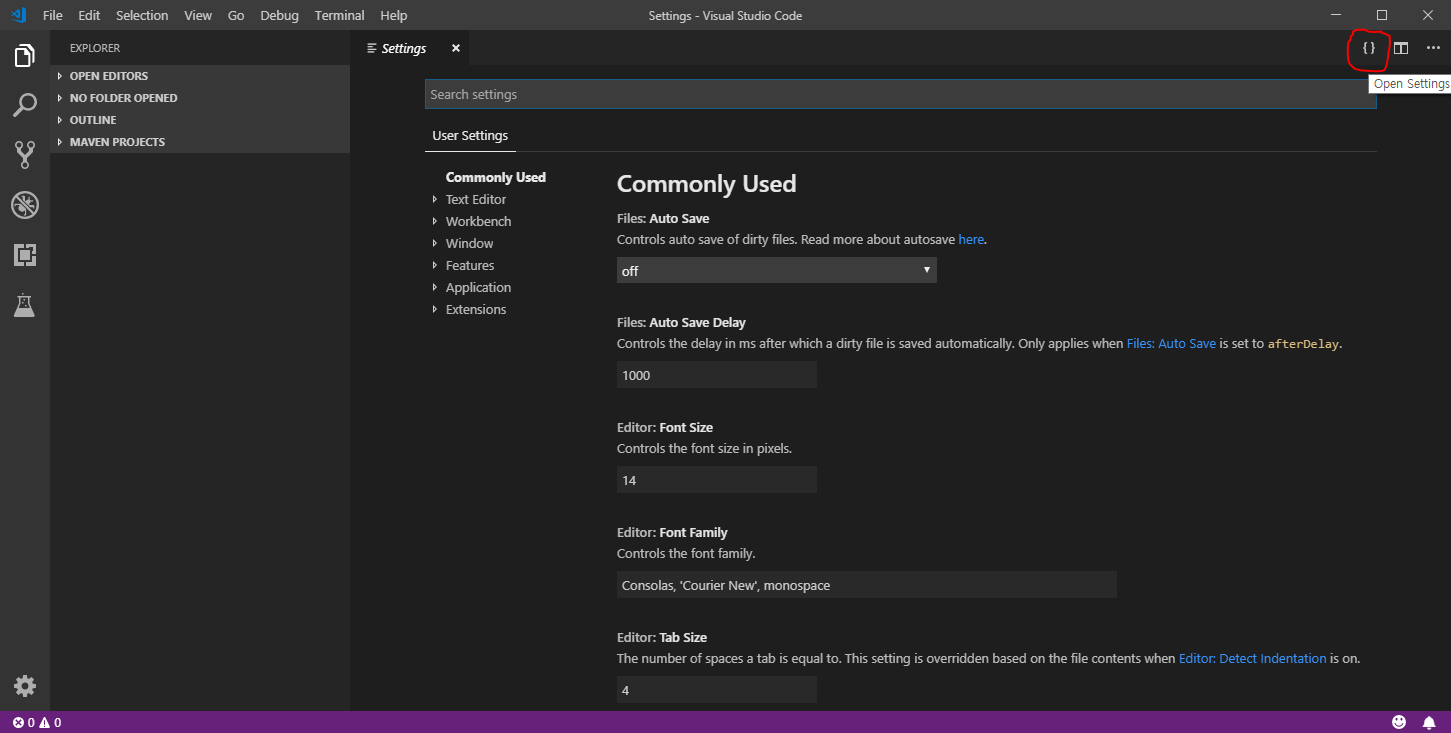
Task: Click the Commonly Used heading
Action: [706, 184]
